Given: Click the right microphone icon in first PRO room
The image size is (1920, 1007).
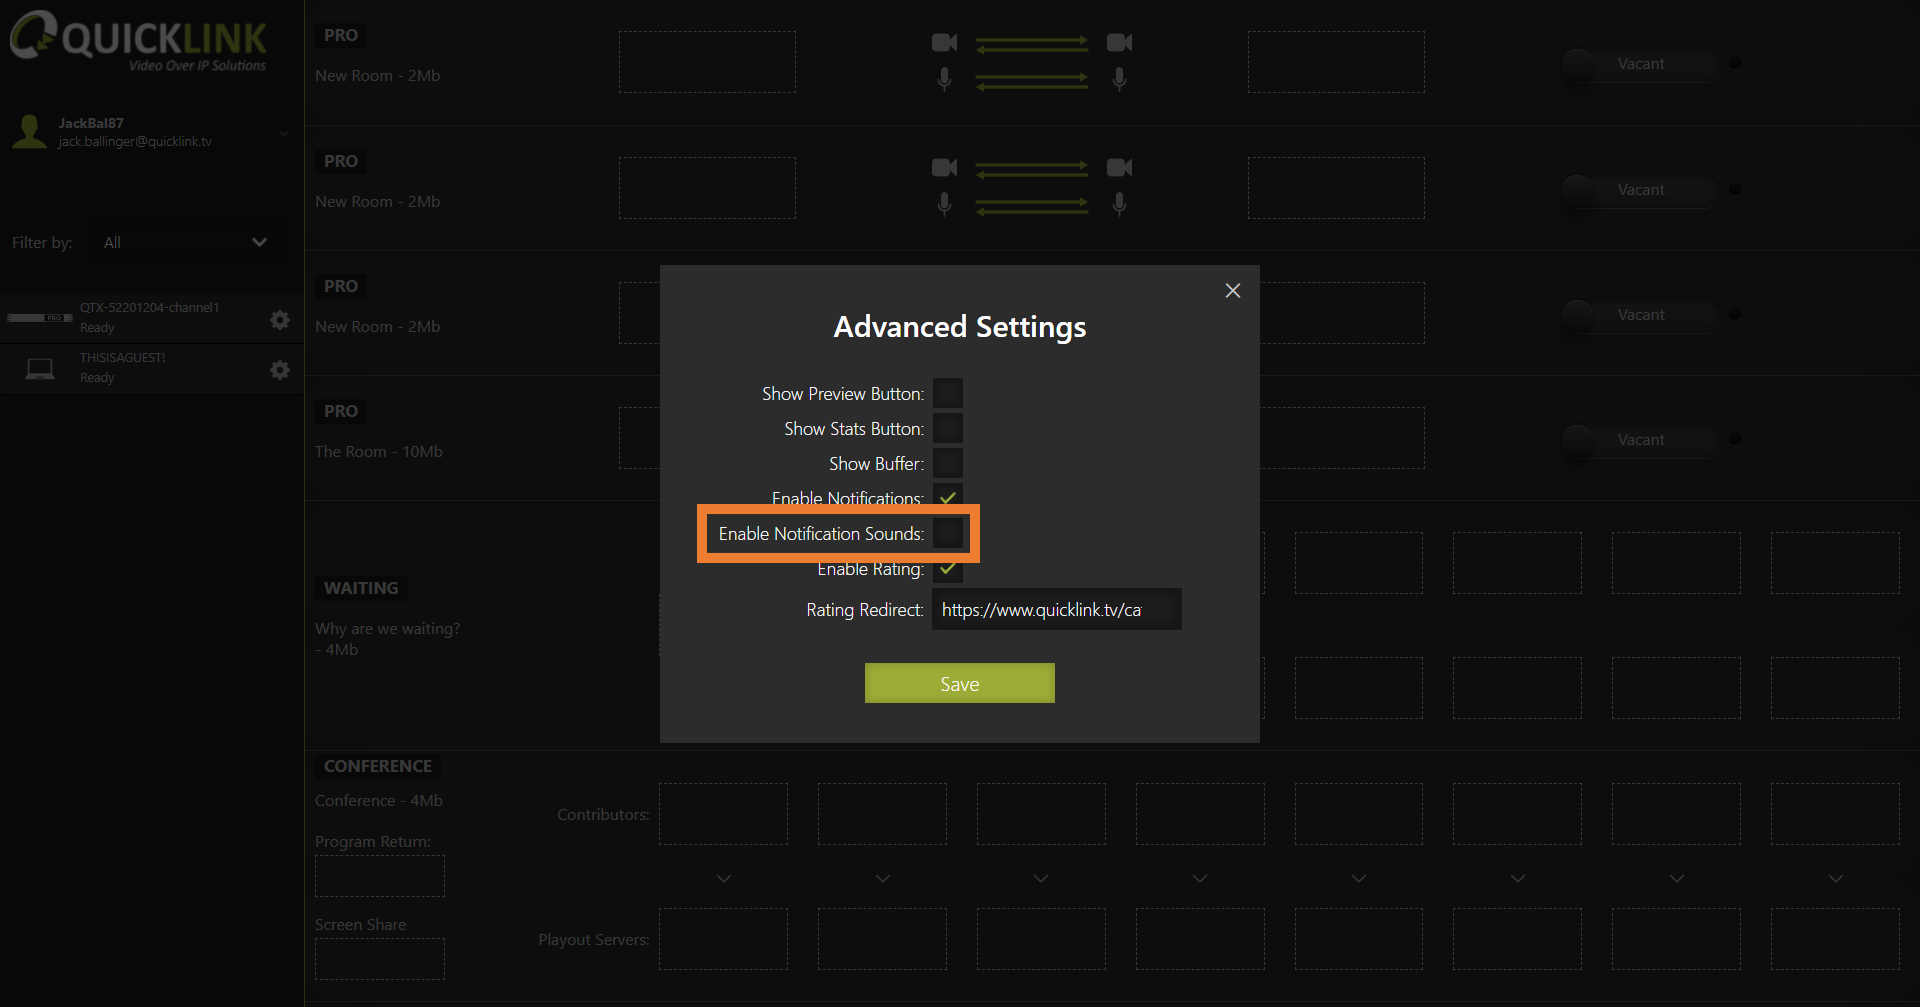Looking at the screenshot, I should (x=1119, y=78).
